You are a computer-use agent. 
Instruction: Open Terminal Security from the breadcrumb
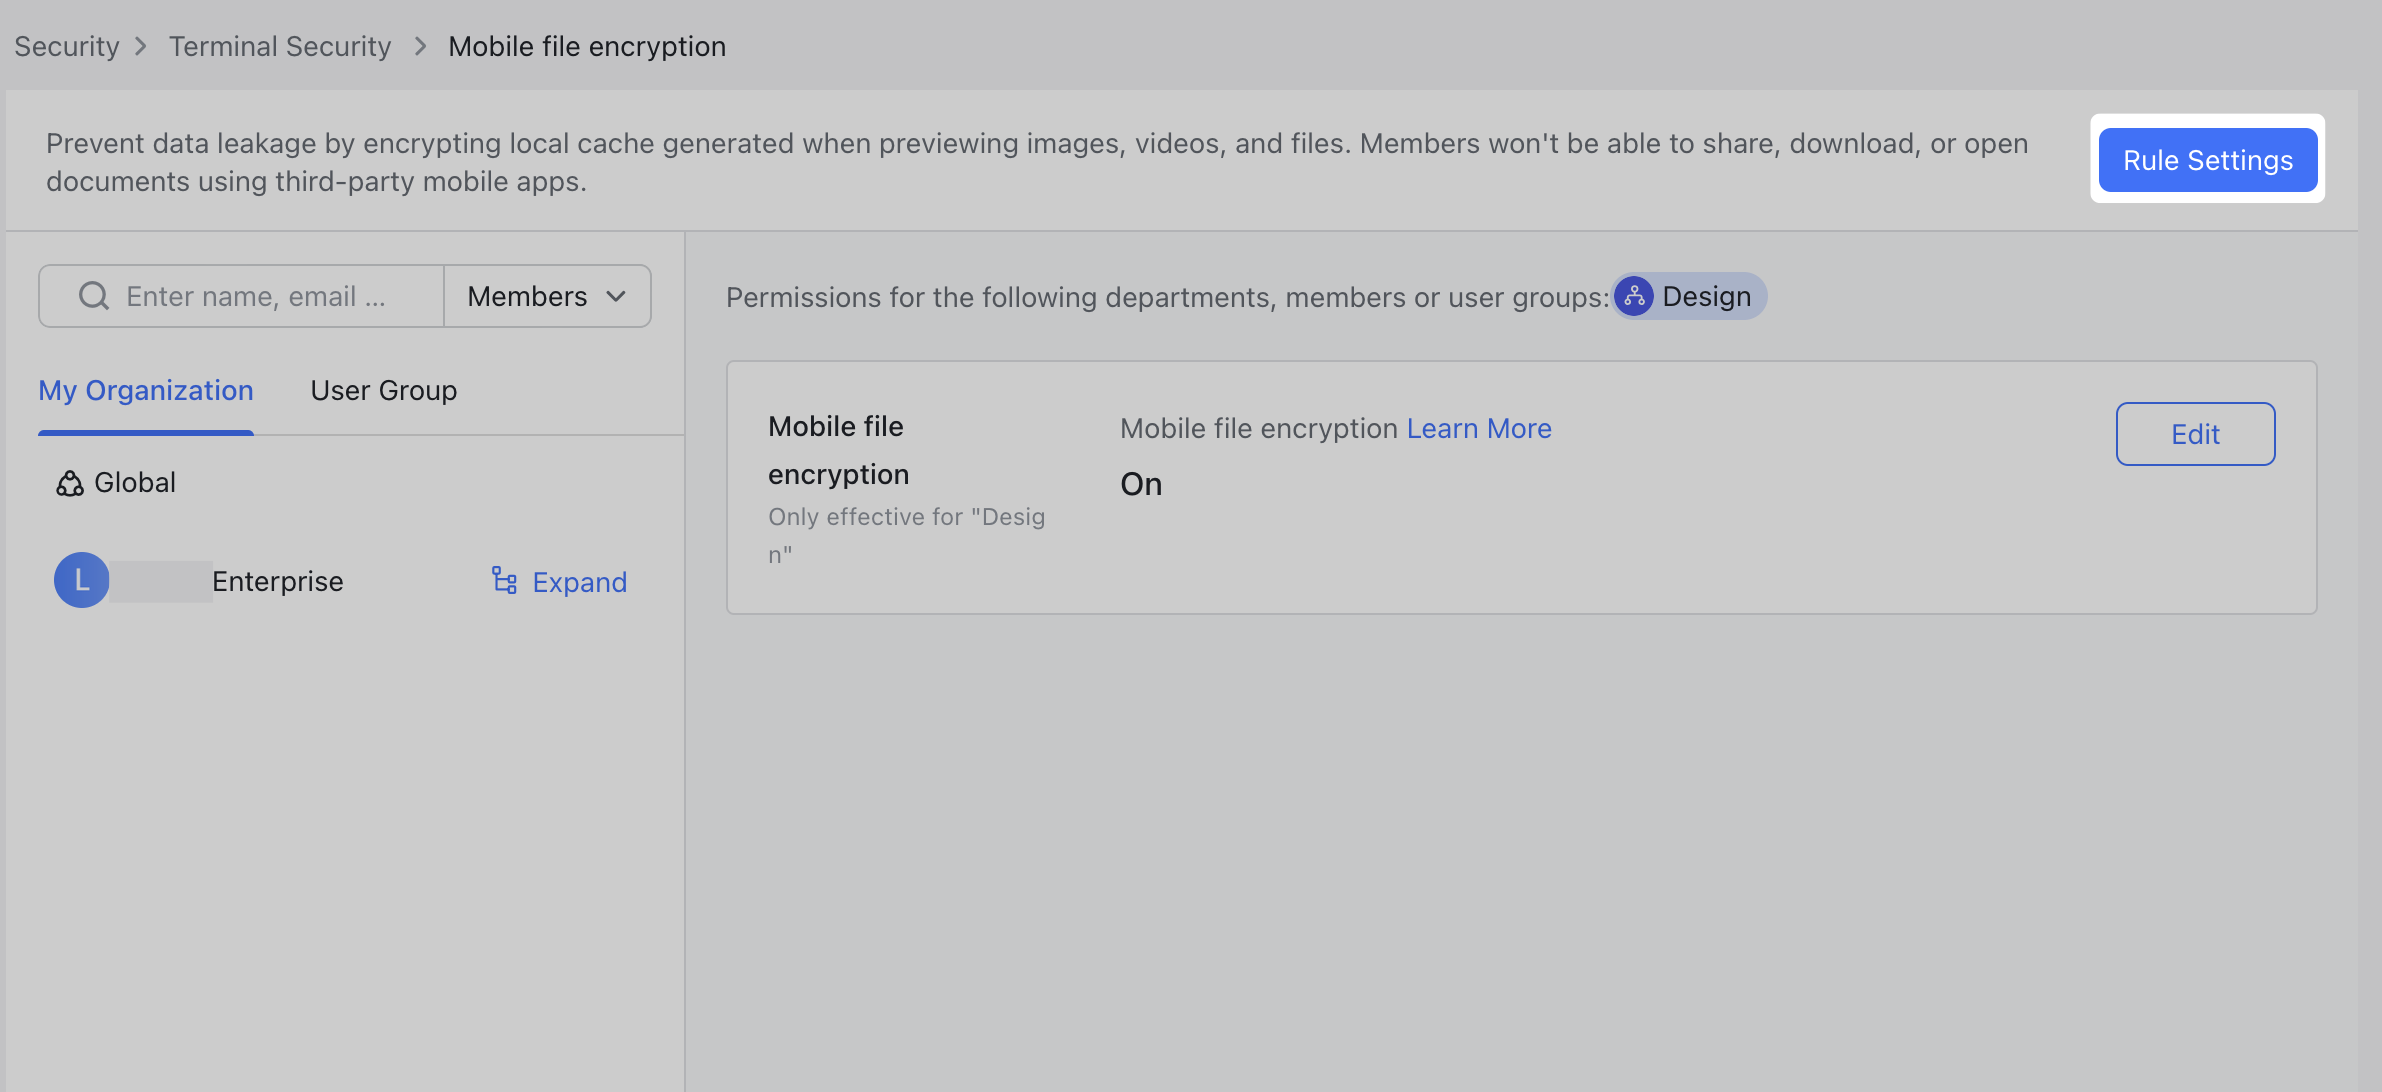click(x=280, y=46)
